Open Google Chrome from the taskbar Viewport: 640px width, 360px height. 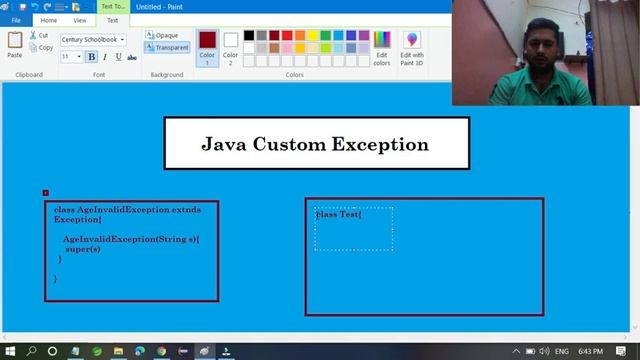coord(162,351)
